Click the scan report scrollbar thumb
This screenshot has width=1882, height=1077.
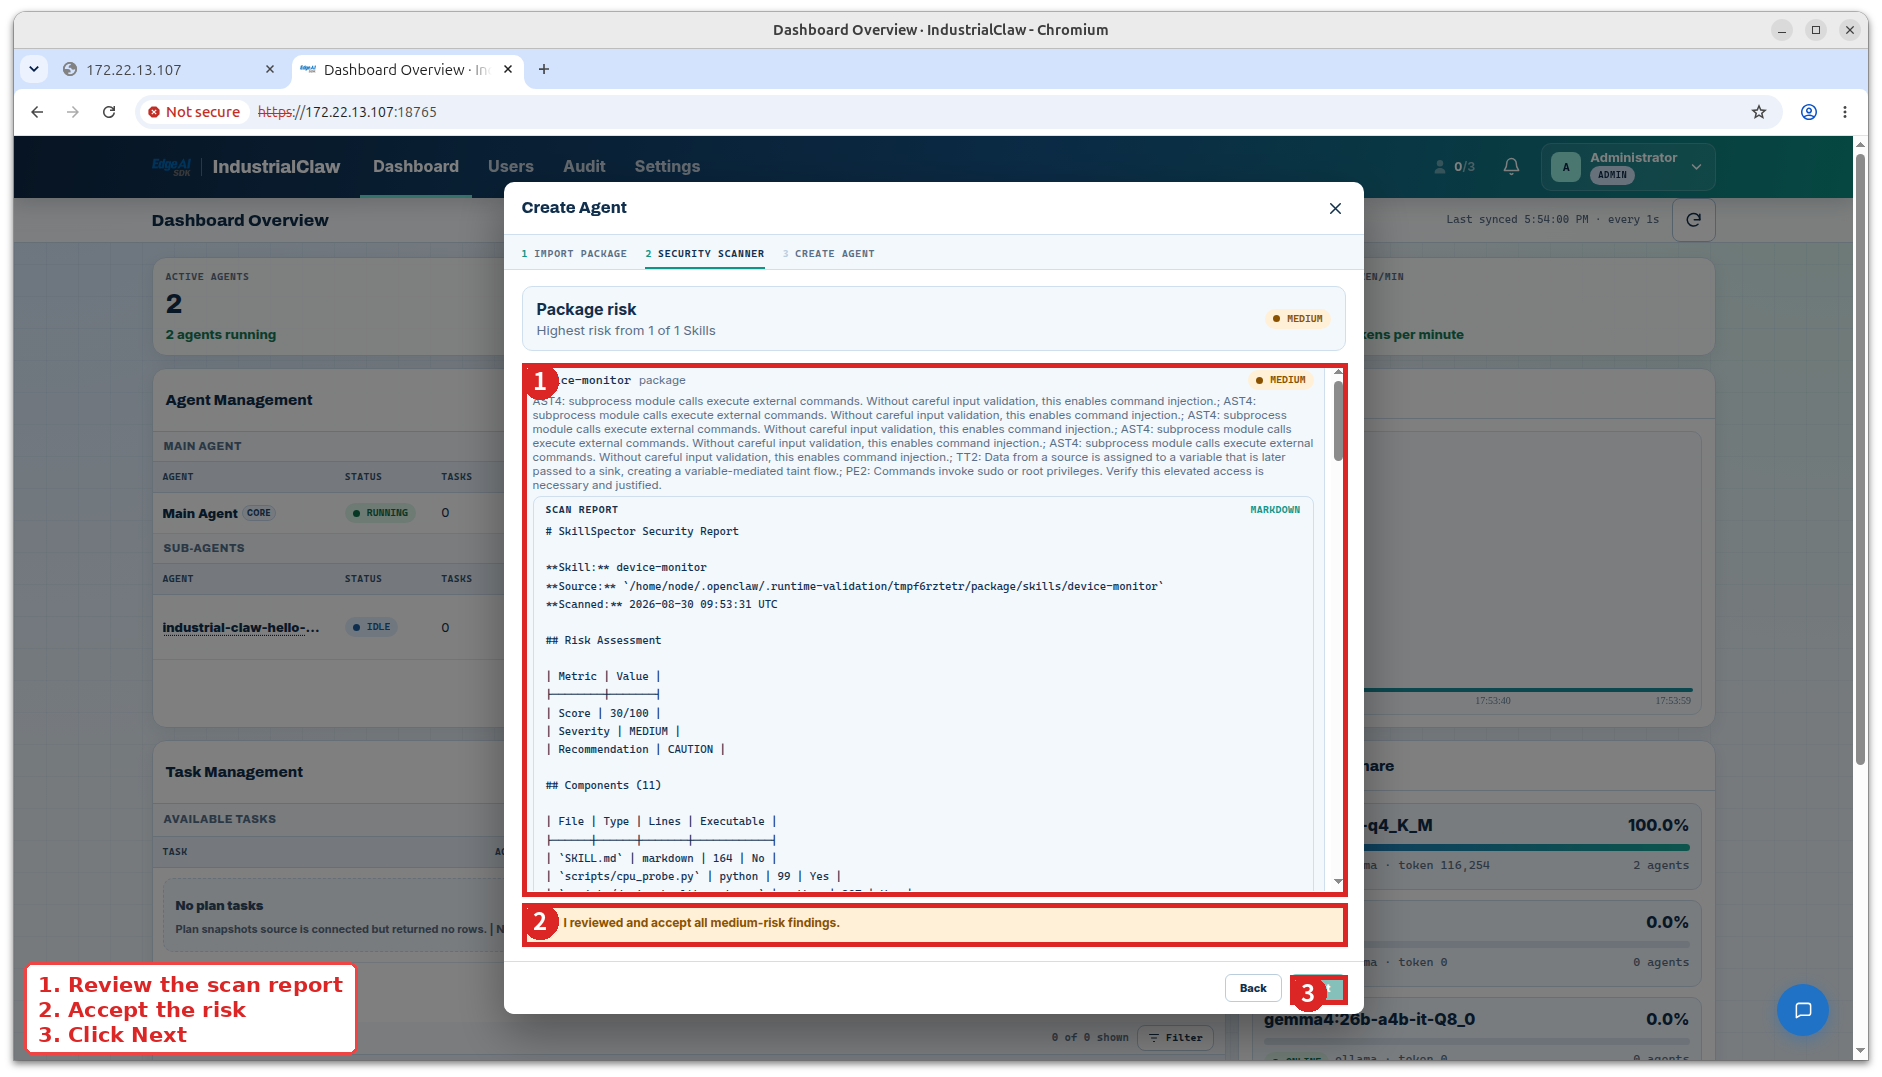[1338, 420]
